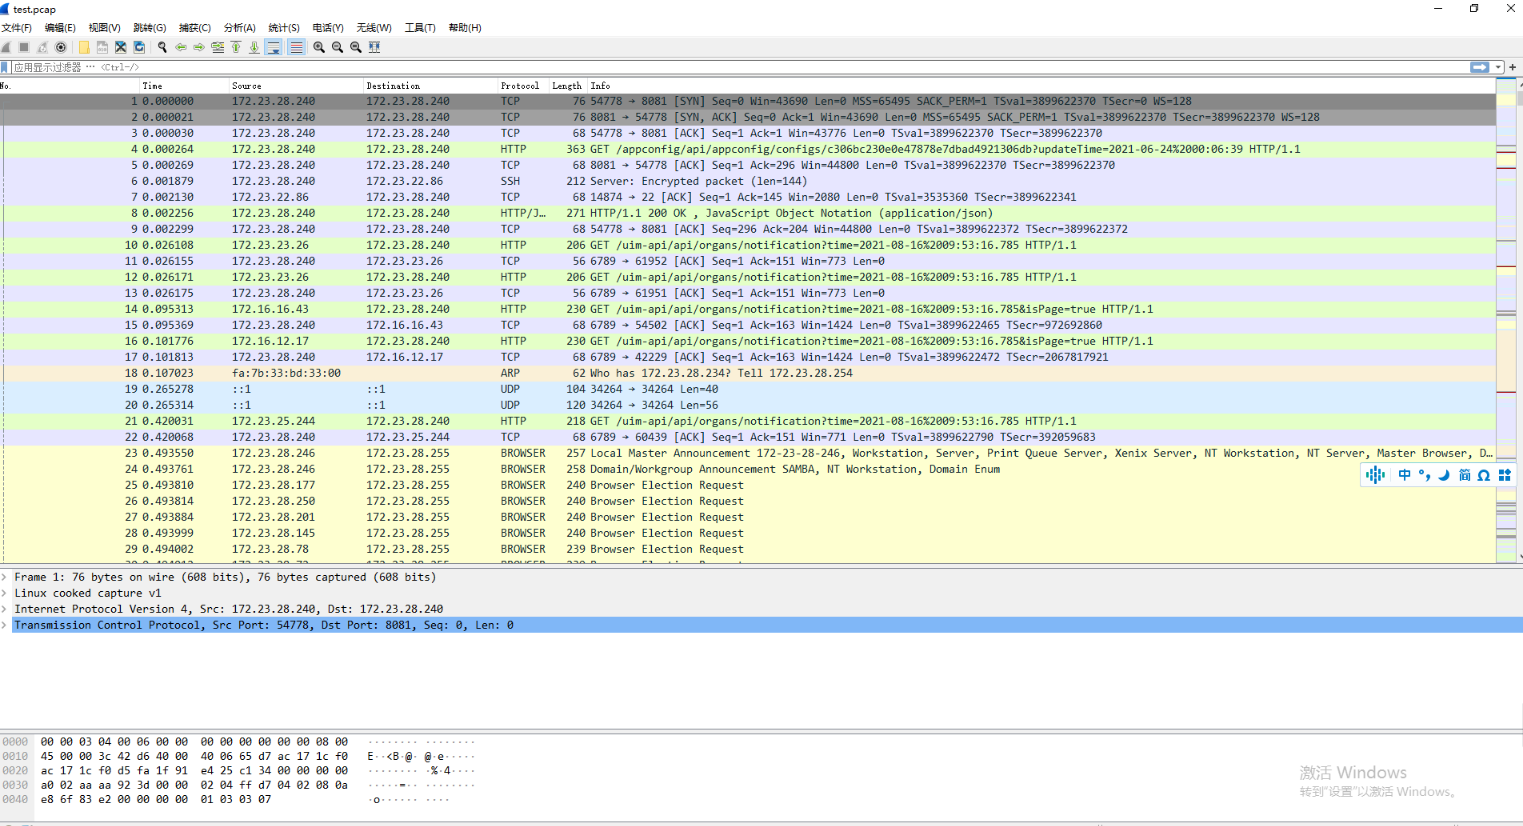
Task: Sort by the Source column header
Action: (296, 86)
